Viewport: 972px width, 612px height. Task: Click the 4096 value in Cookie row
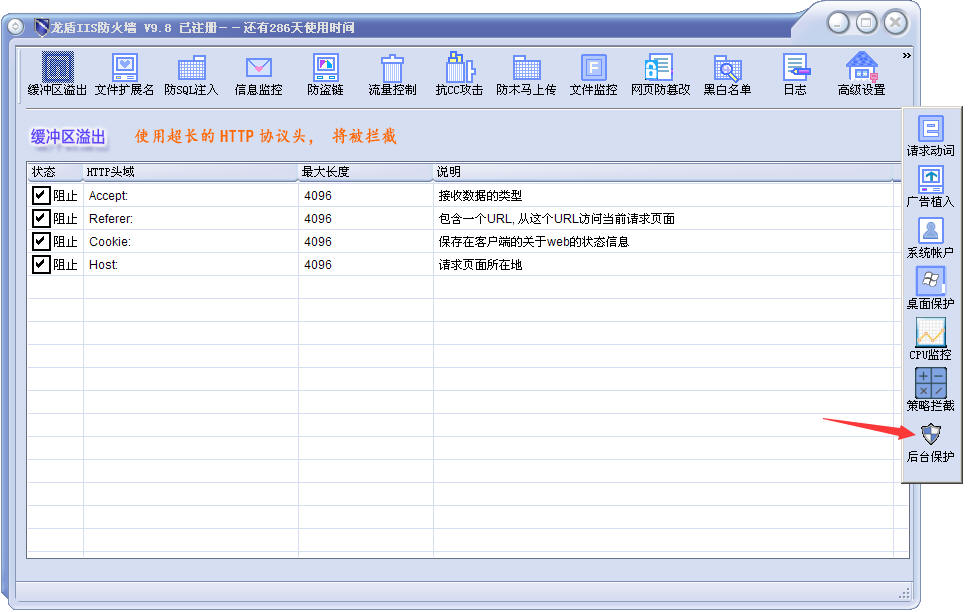318,242
